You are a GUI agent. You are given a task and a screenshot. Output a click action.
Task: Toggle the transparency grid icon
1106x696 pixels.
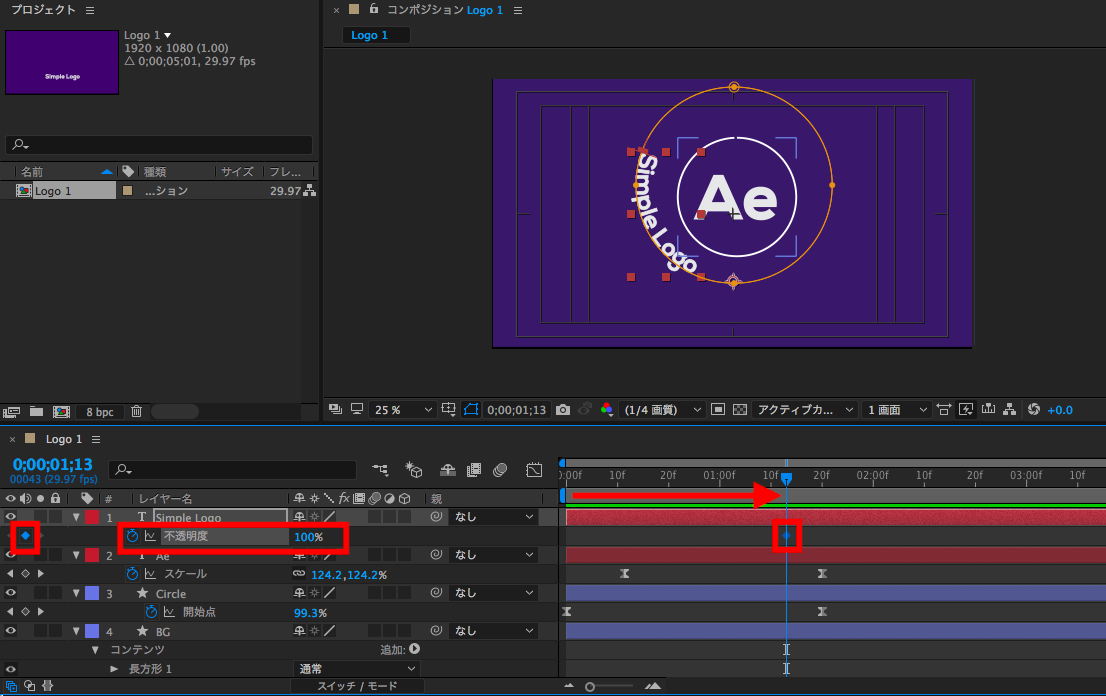pyautogui.click(x=740, y=410)
